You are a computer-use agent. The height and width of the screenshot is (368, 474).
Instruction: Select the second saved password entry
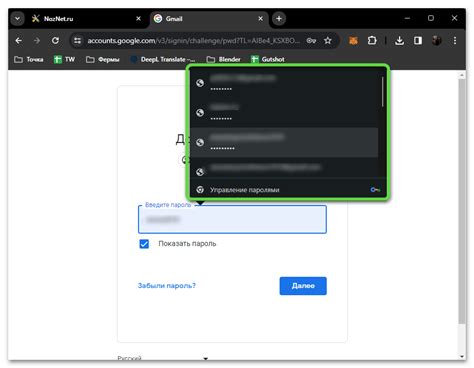coord(284,113)
